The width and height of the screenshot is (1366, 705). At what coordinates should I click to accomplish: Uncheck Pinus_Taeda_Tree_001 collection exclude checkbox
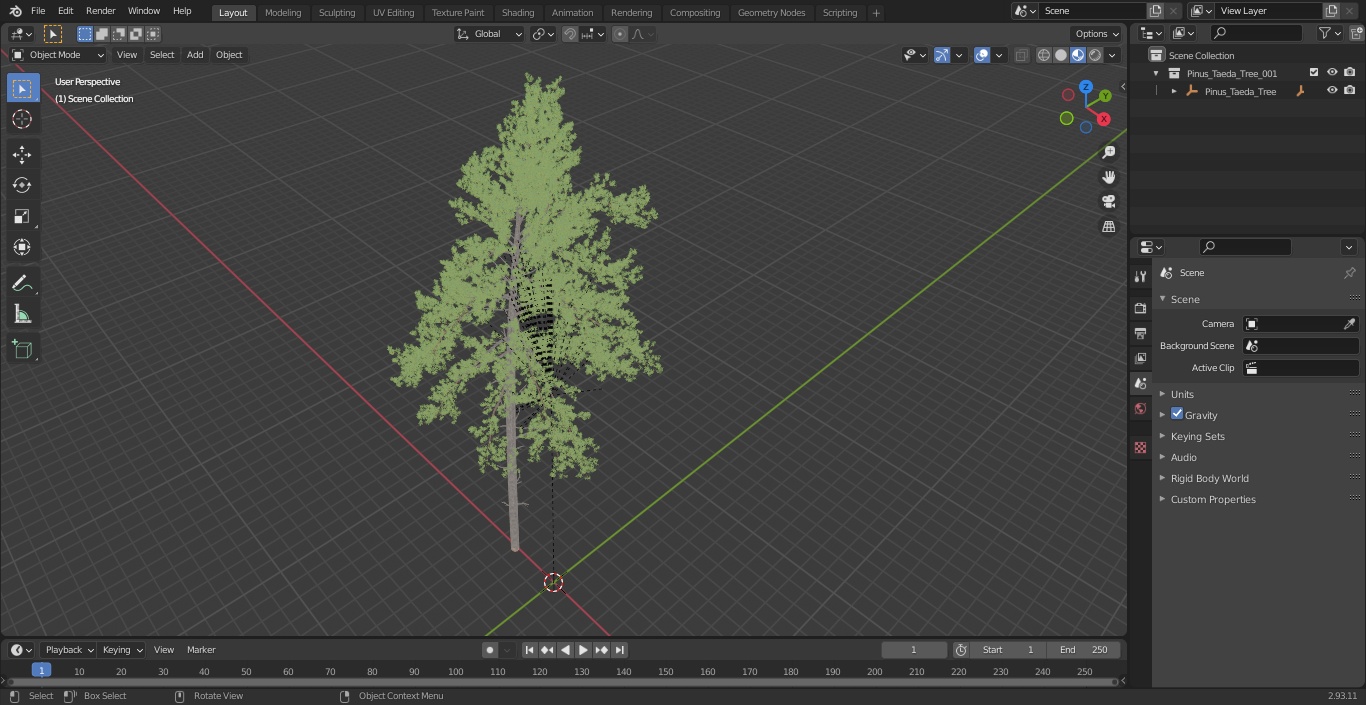tap(1314, 73)
